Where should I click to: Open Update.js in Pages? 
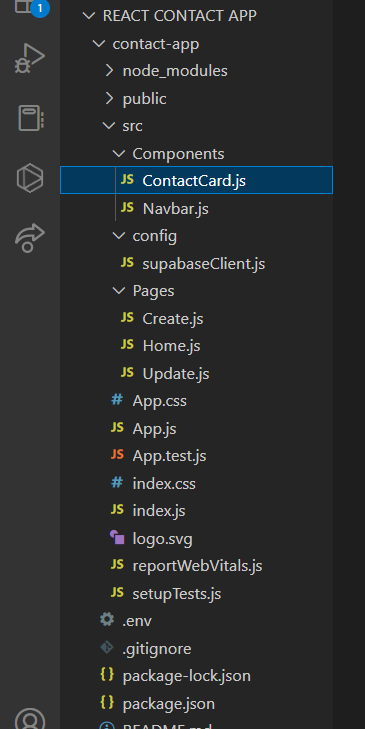176,373
